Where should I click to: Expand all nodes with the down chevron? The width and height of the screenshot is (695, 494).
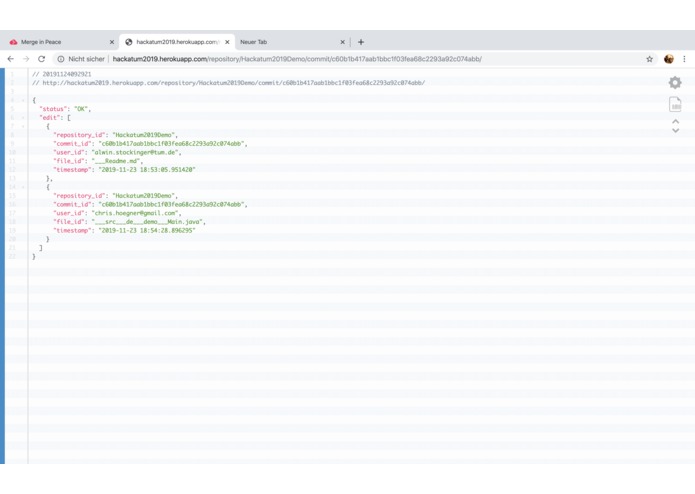tap(675, 130)
